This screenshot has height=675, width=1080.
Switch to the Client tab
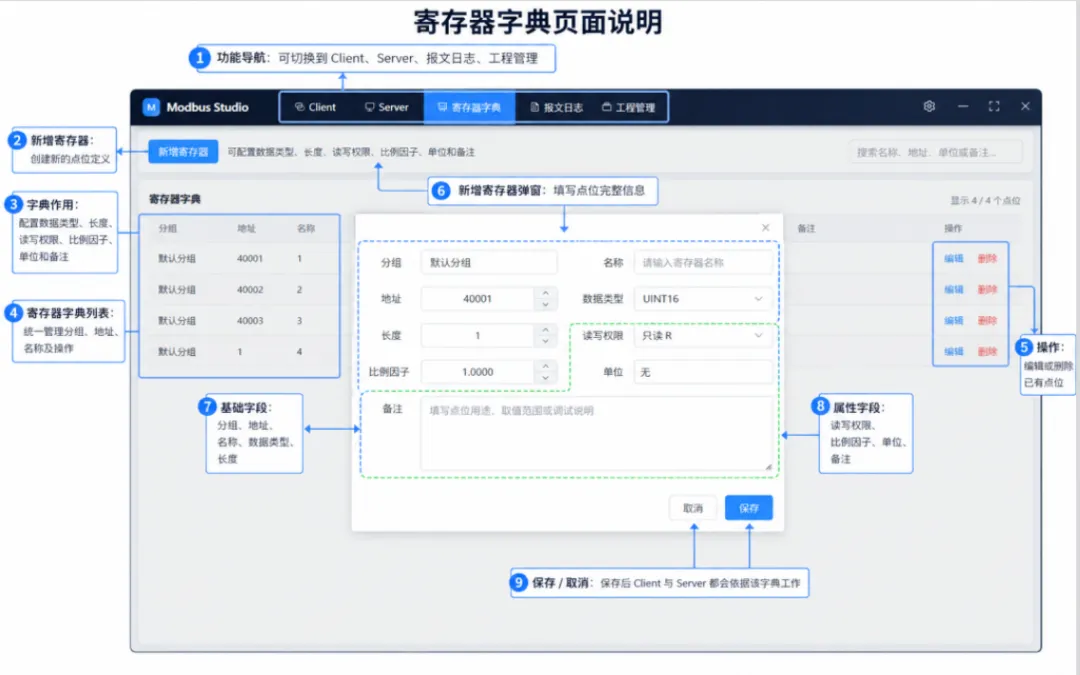tap(315, 107)
